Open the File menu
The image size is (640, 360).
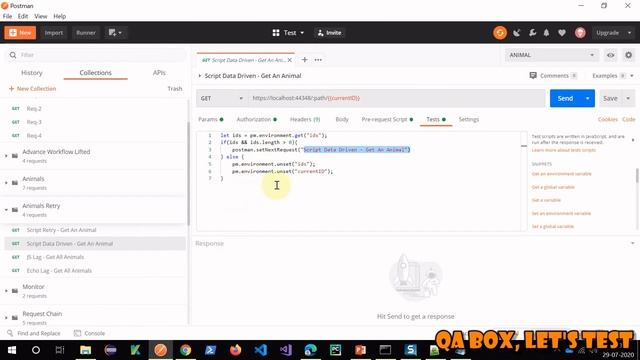click(x=7, y=16)
